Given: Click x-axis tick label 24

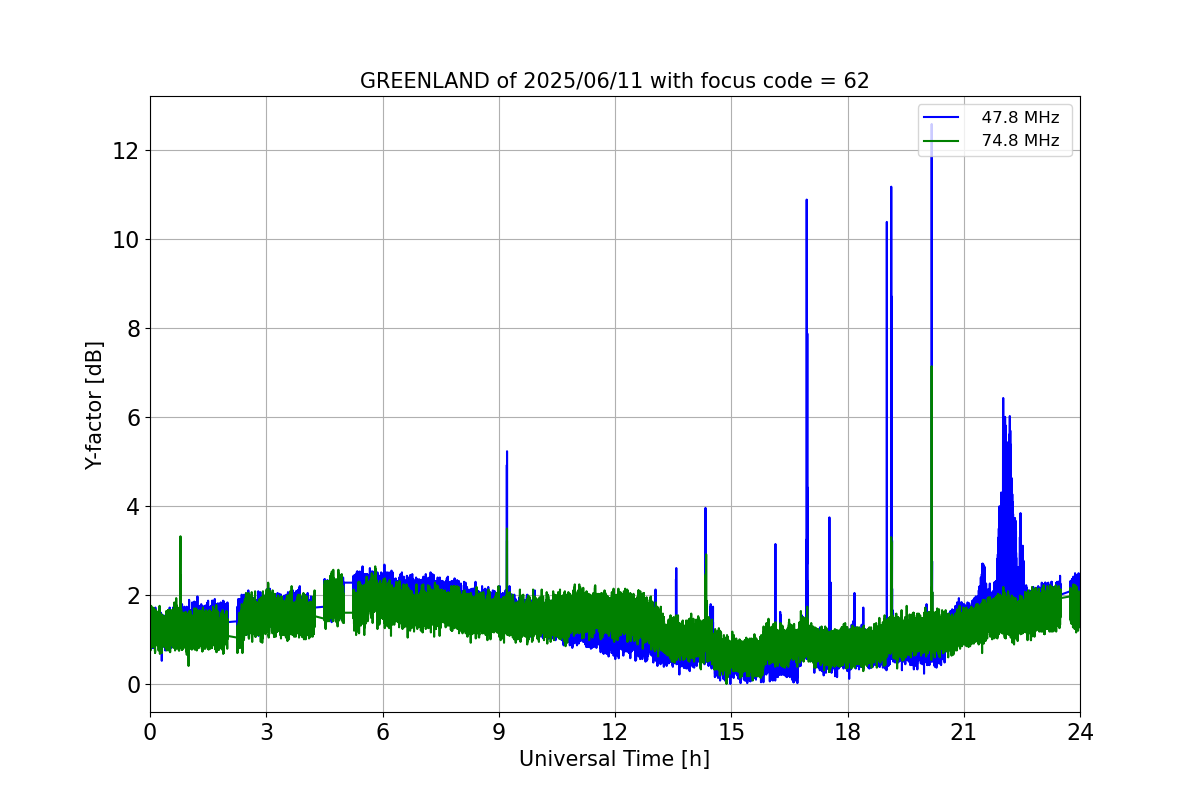Looking at the screenshot, I should click(x=1080, y=731).
